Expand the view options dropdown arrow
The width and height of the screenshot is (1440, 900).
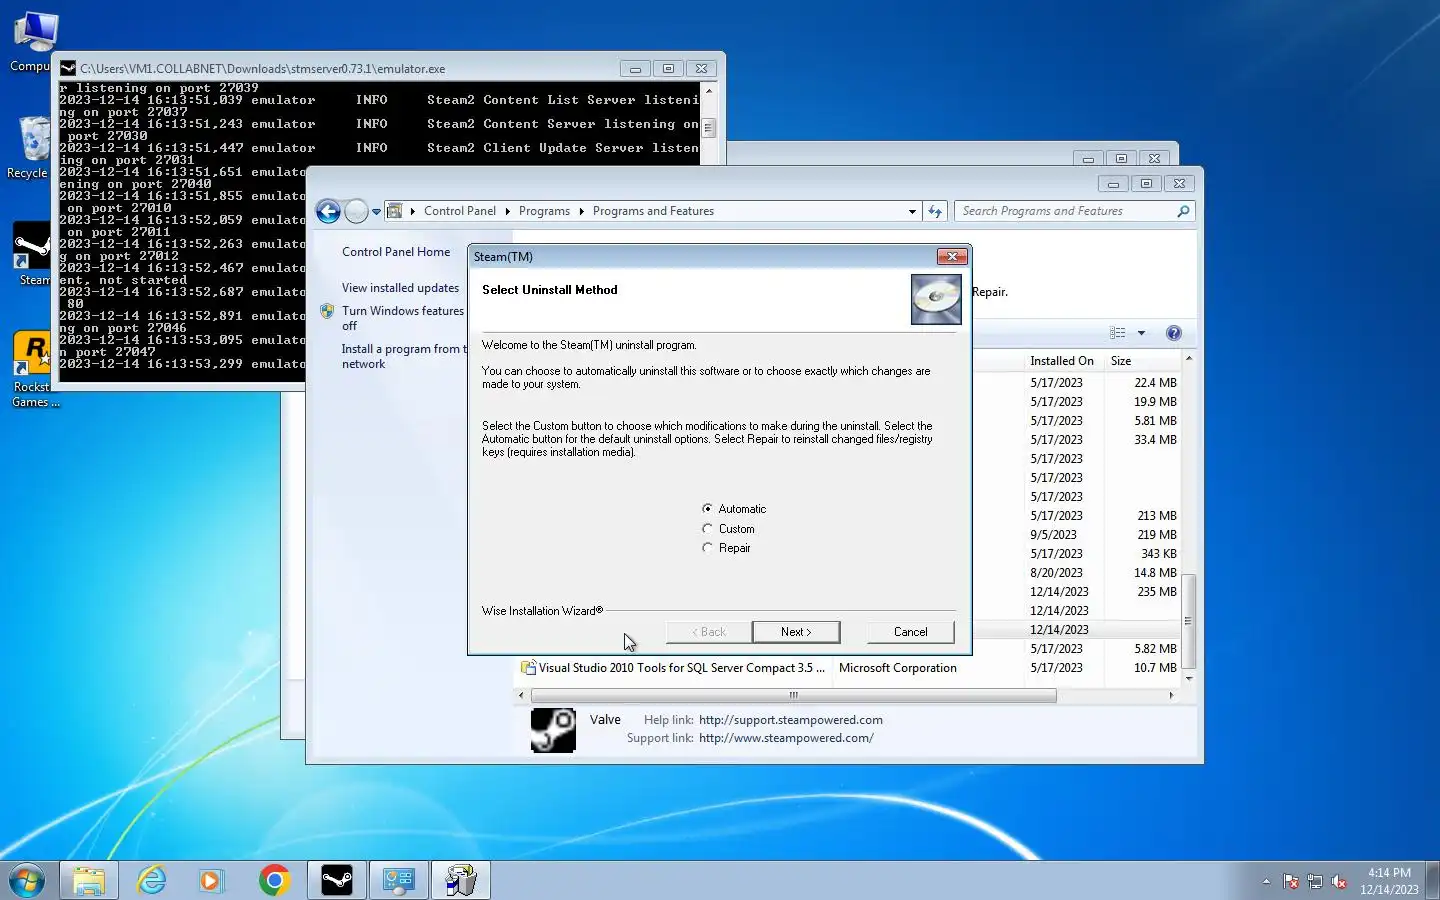(1141, 333)
